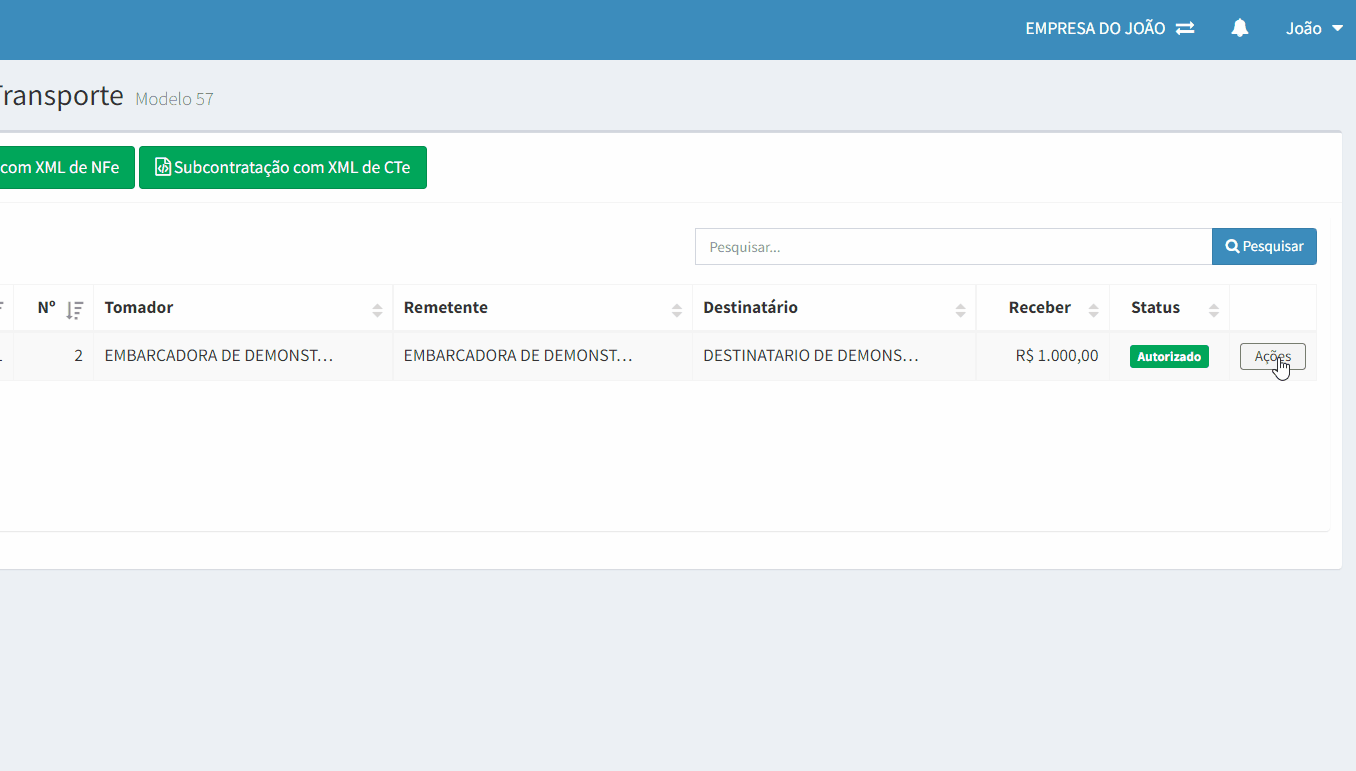Screen dimensions: 1356x771
Task: Click the green Autorizado status badge
Action: (1169, 357)
